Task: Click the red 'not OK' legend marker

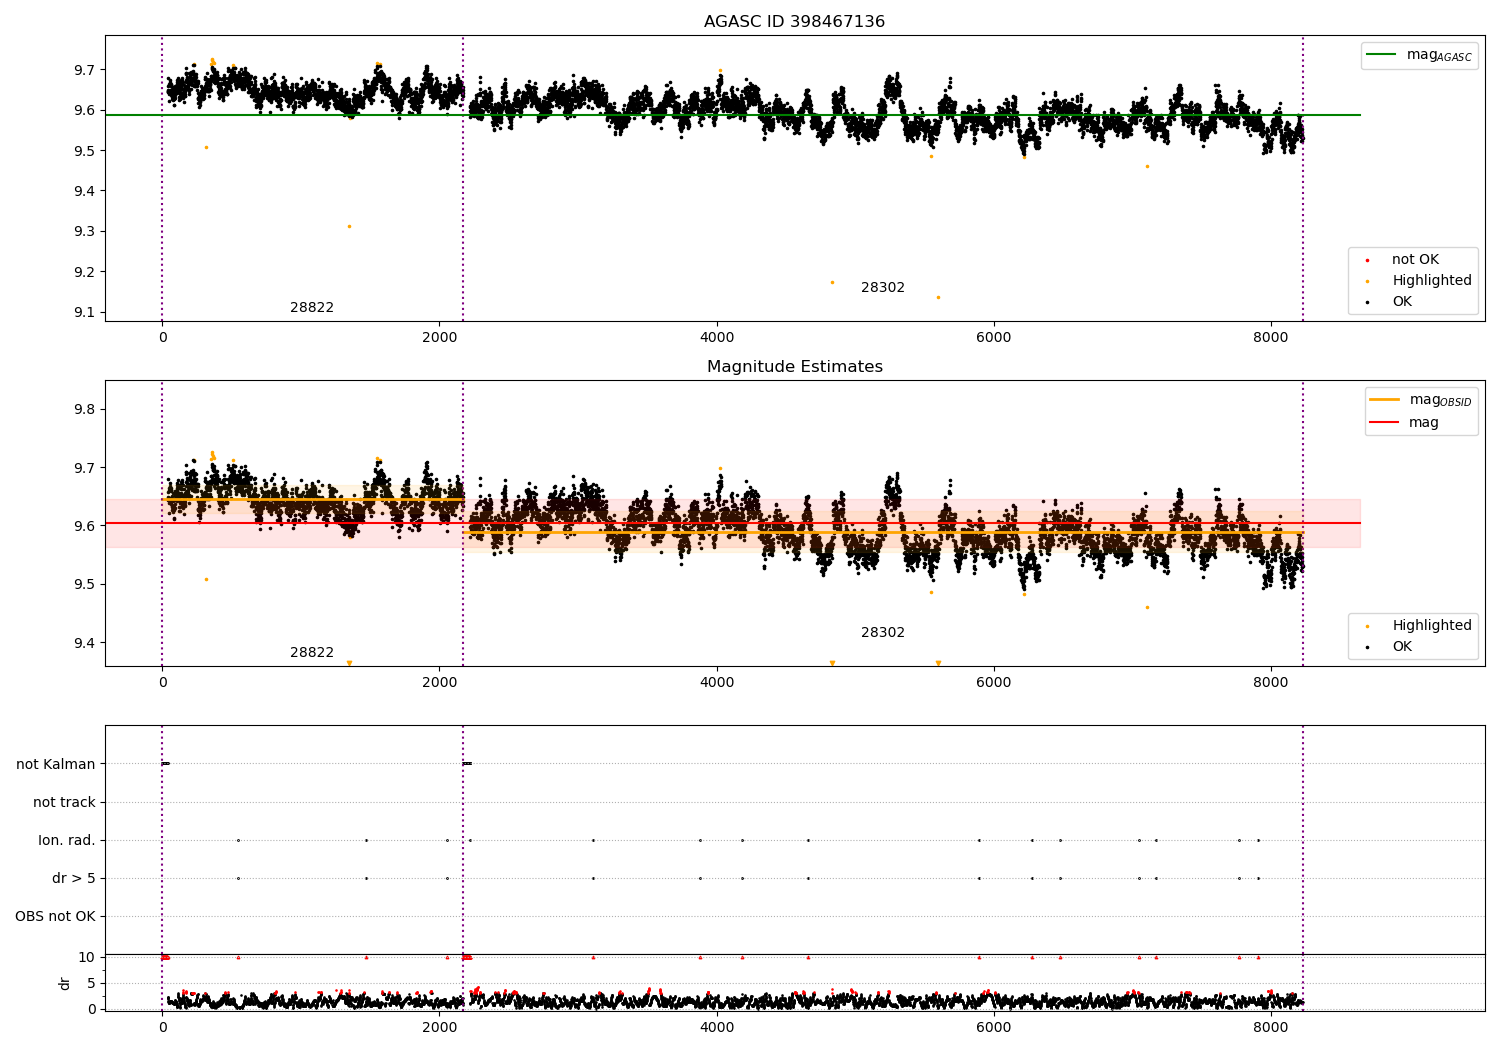Action: 1367,260
